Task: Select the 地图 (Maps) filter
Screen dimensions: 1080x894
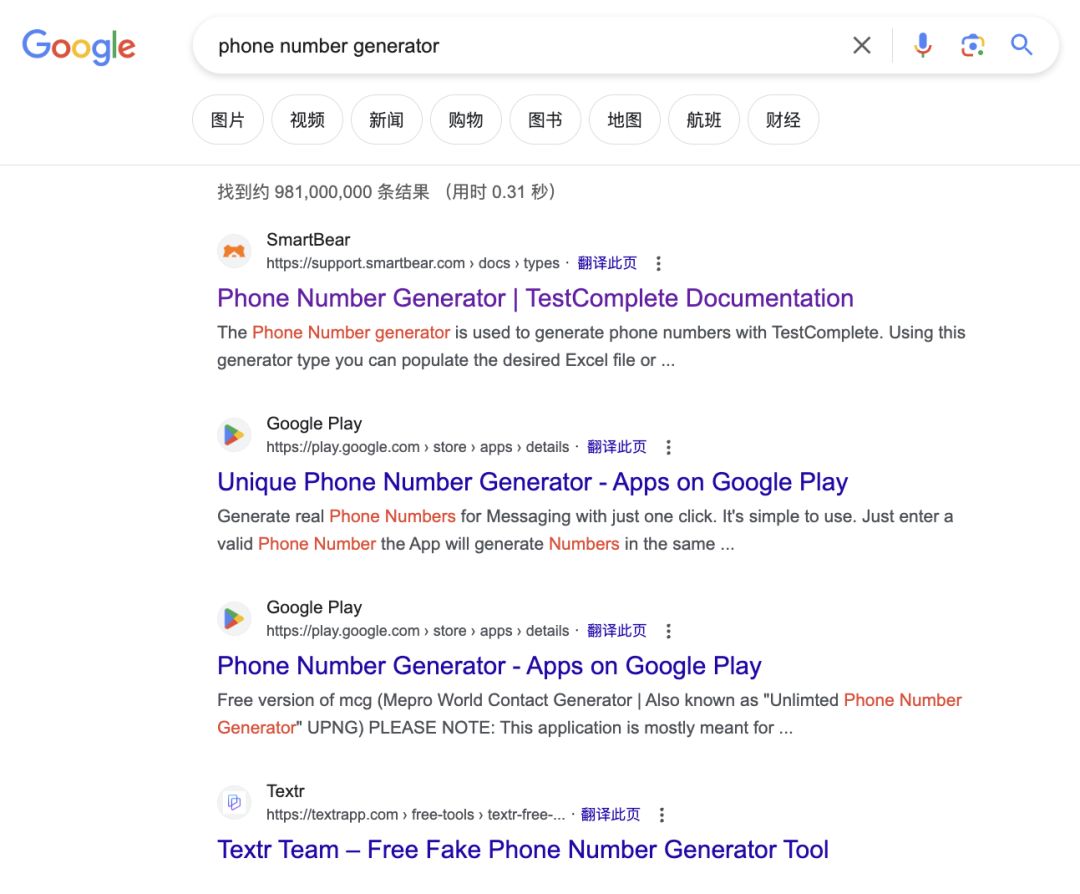Action: pyautogui.click(x=624, y=120)
